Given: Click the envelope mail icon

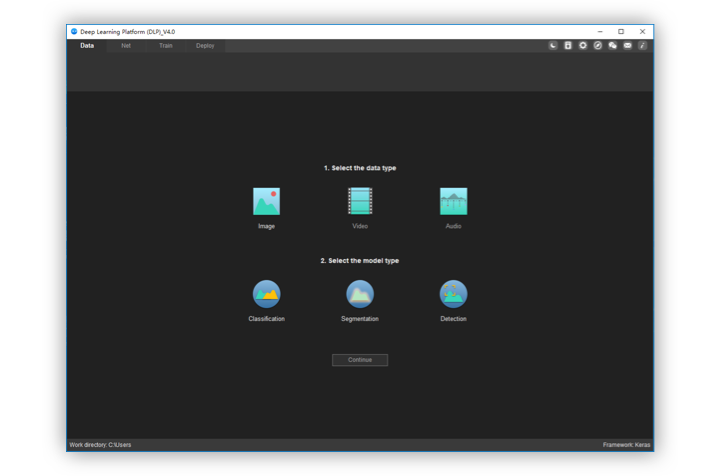Looking at the screenshot, I should click(x=627, y=45).
